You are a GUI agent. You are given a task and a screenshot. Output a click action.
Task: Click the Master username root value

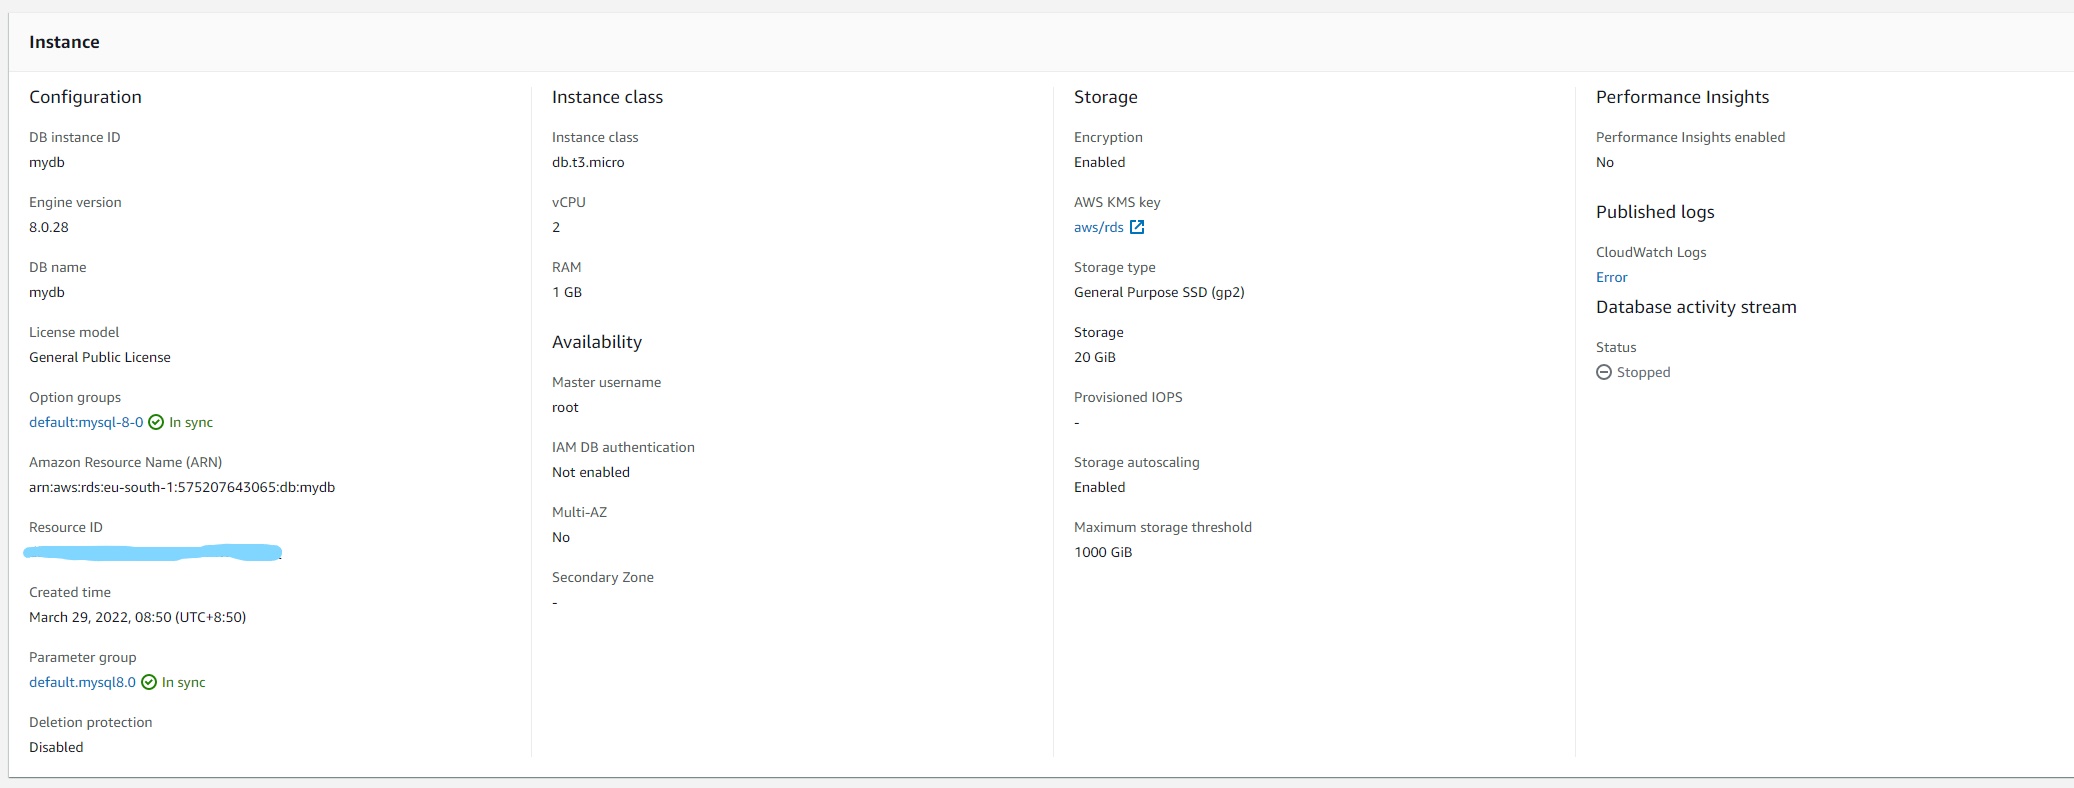pos(565,407)
